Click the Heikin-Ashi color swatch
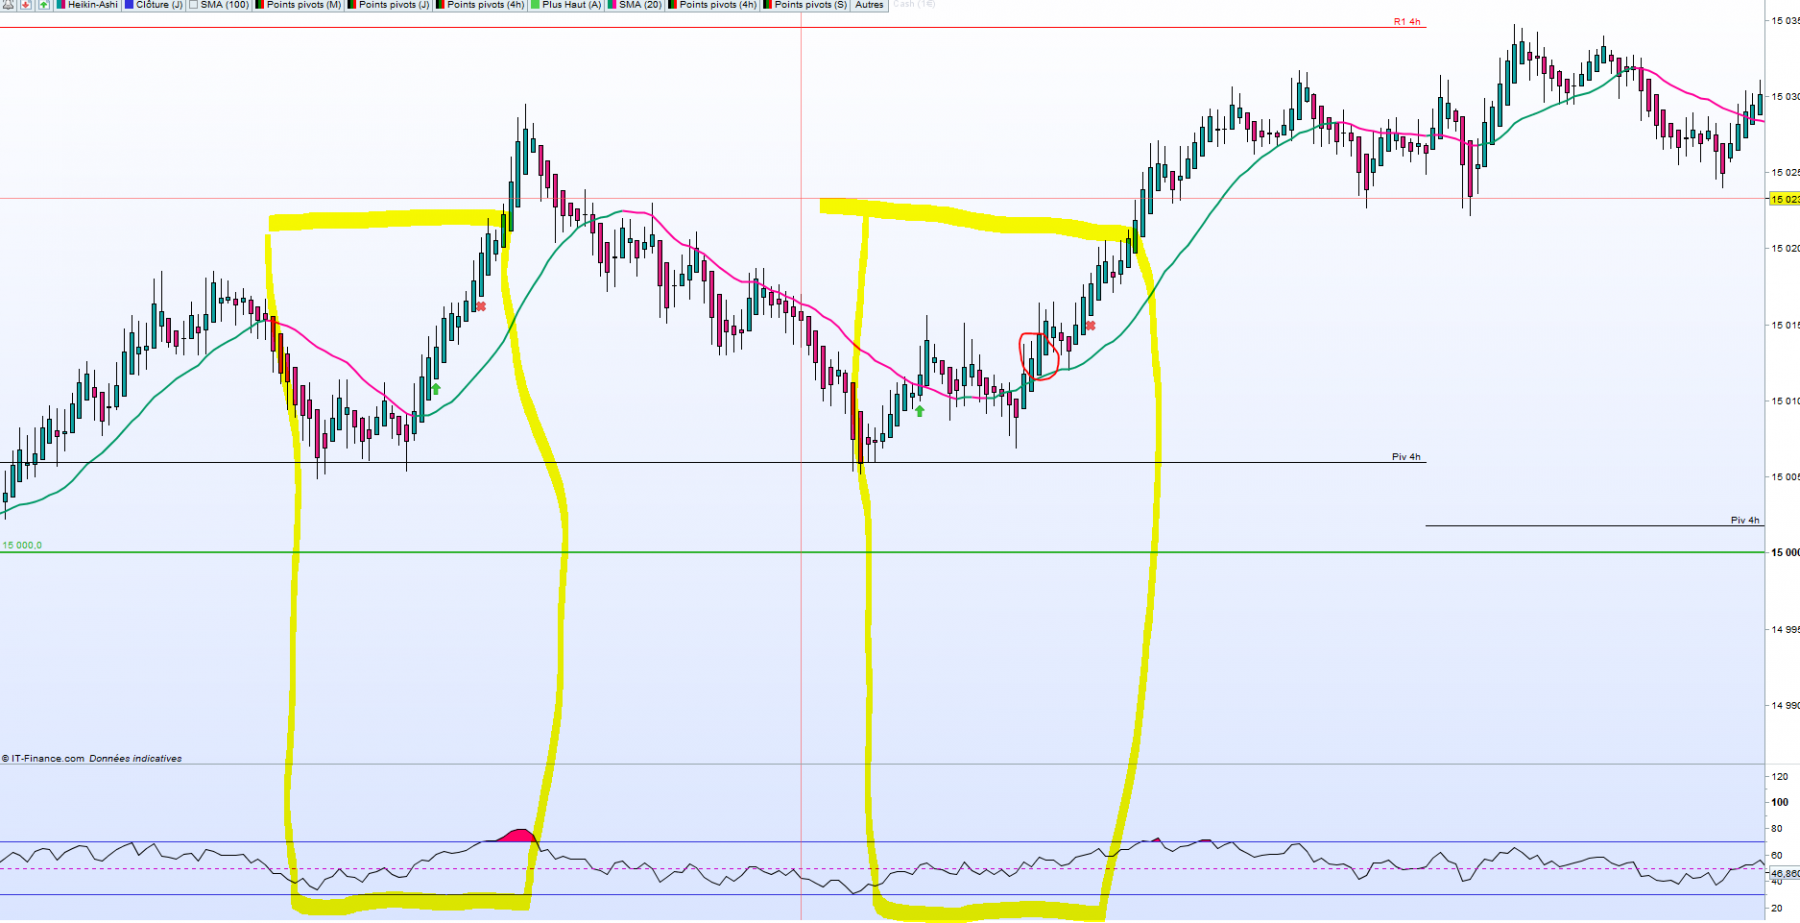Screen dimensions: 1800x923 (x=61, y=4)
